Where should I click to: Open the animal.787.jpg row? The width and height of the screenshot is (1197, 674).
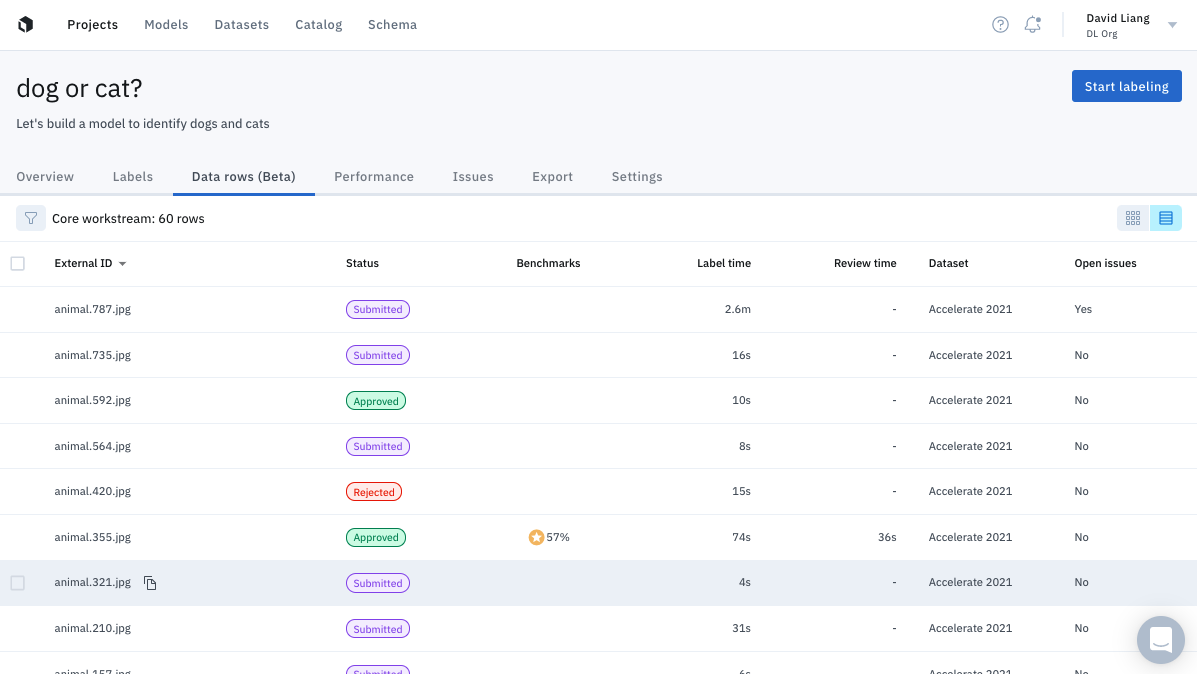598,309
